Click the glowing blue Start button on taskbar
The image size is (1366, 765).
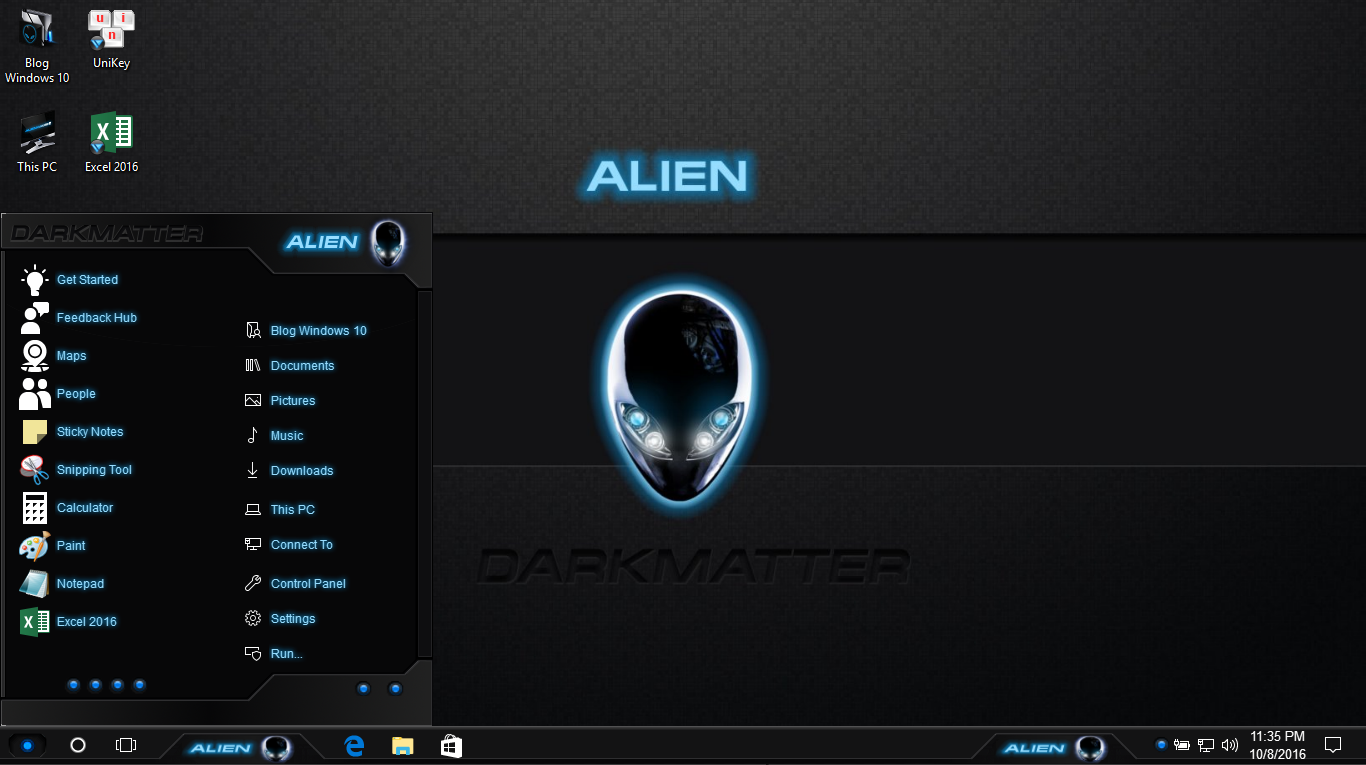click(x=27, y=745)
